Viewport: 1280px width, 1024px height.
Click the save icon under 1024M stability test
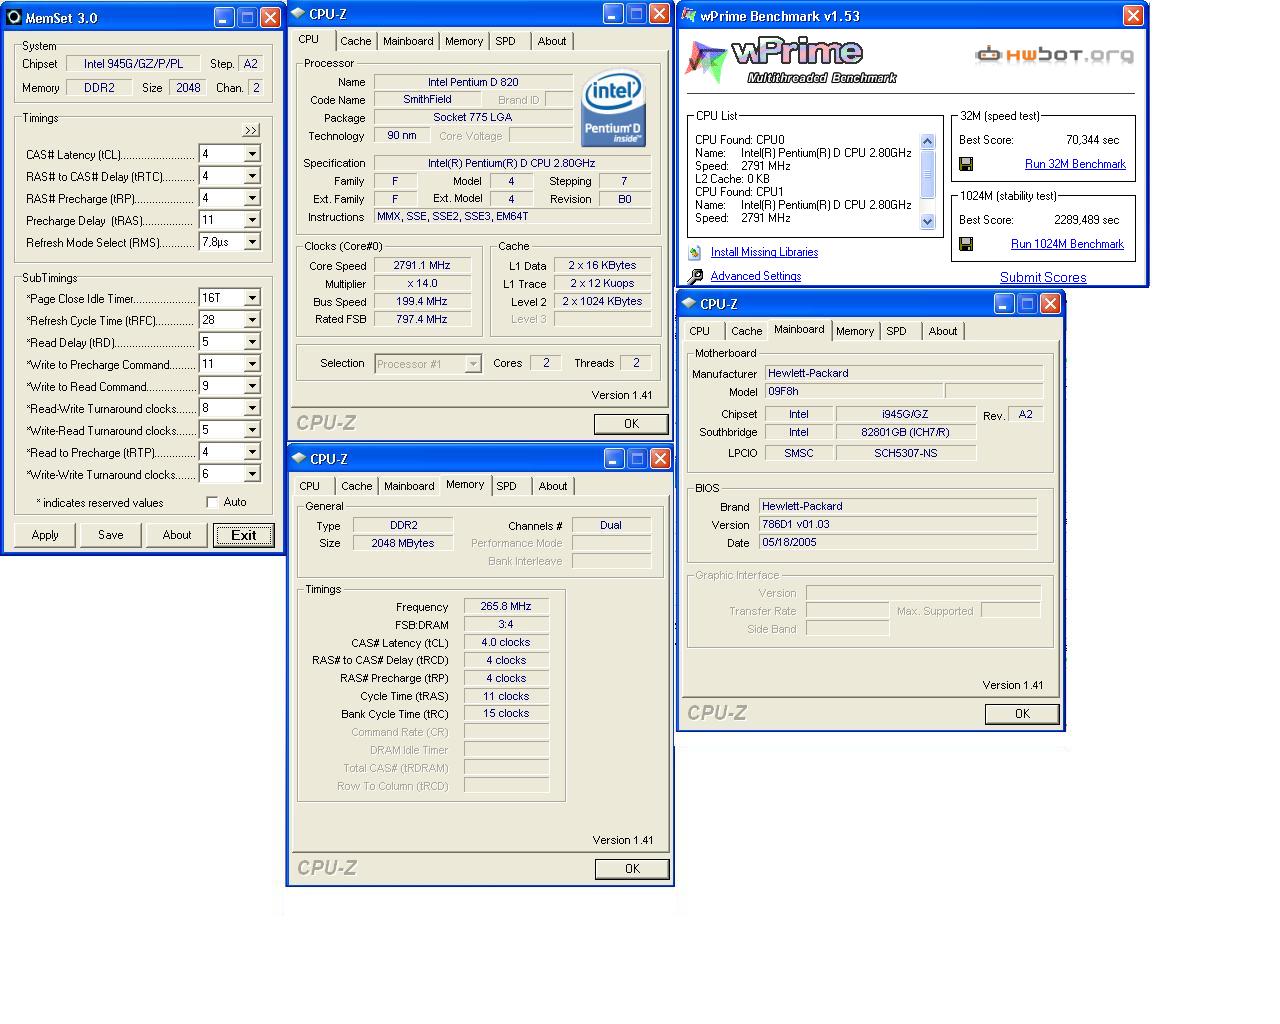(966, 244)
